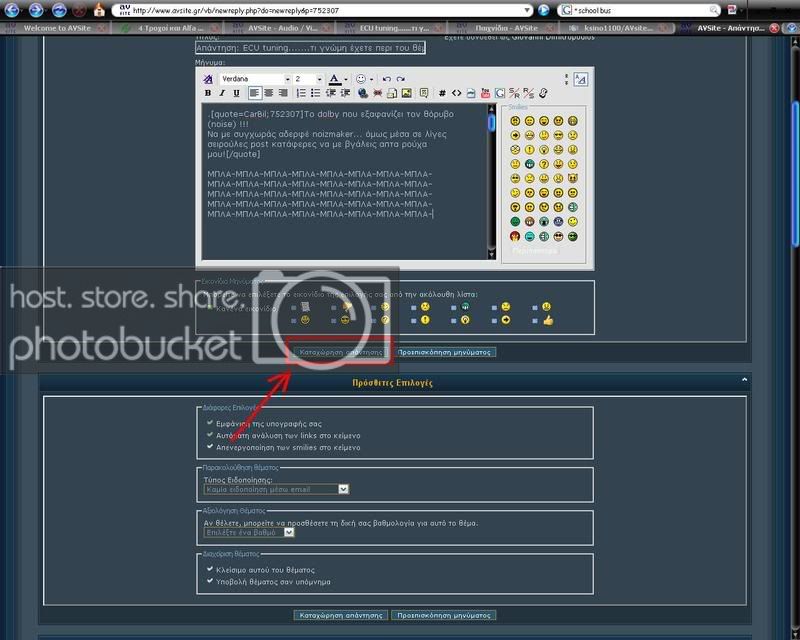Redo the last edit in the editor

(x=401, y=79)
